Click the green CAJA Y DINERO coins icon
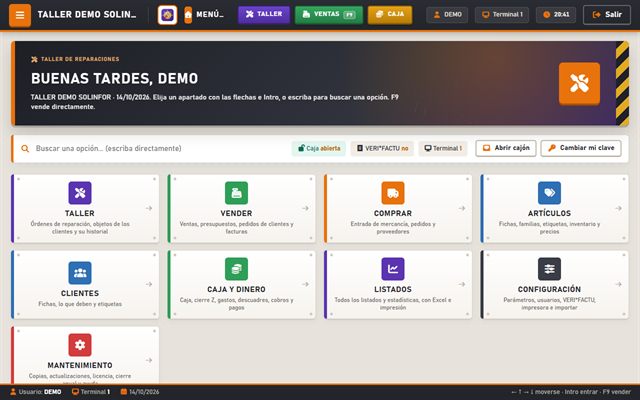This screenshot has height=400, width=640. [x=236, y=269]
